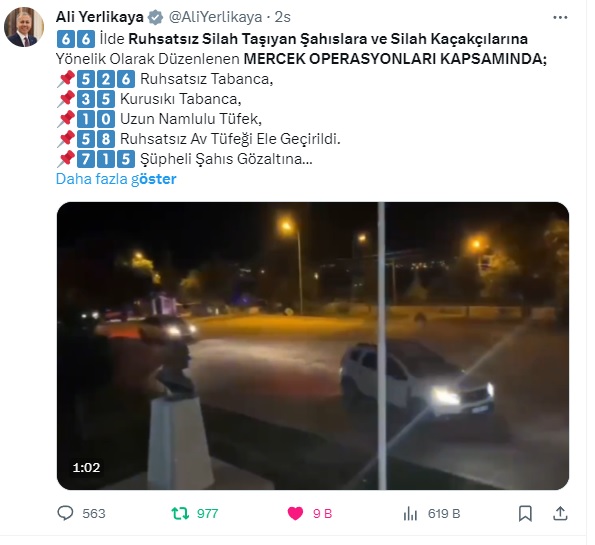This screenshot has height=545, width=595.
Task: Open Ali Yerlikaya's profile picture
Action: tap(24, 27)
